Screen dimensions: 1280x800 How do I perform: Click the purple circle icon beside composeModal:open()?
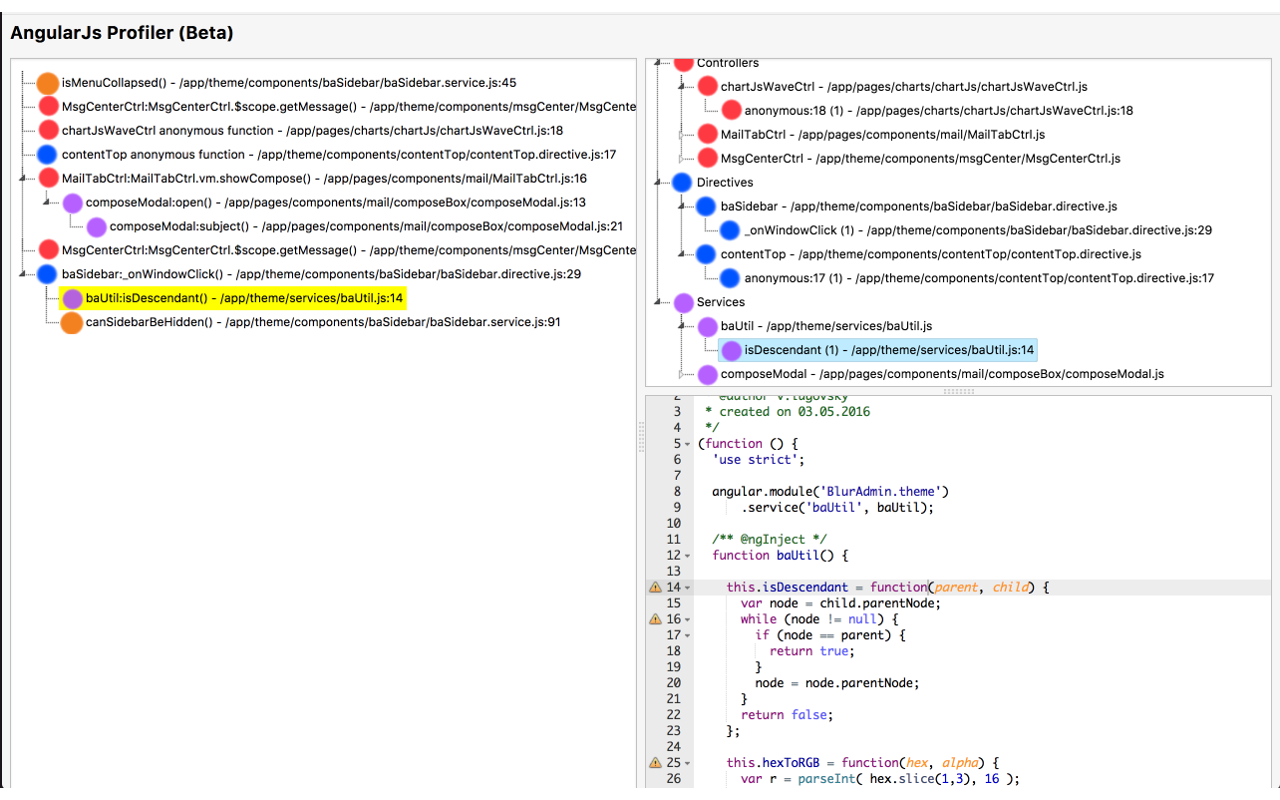(71, 202)
